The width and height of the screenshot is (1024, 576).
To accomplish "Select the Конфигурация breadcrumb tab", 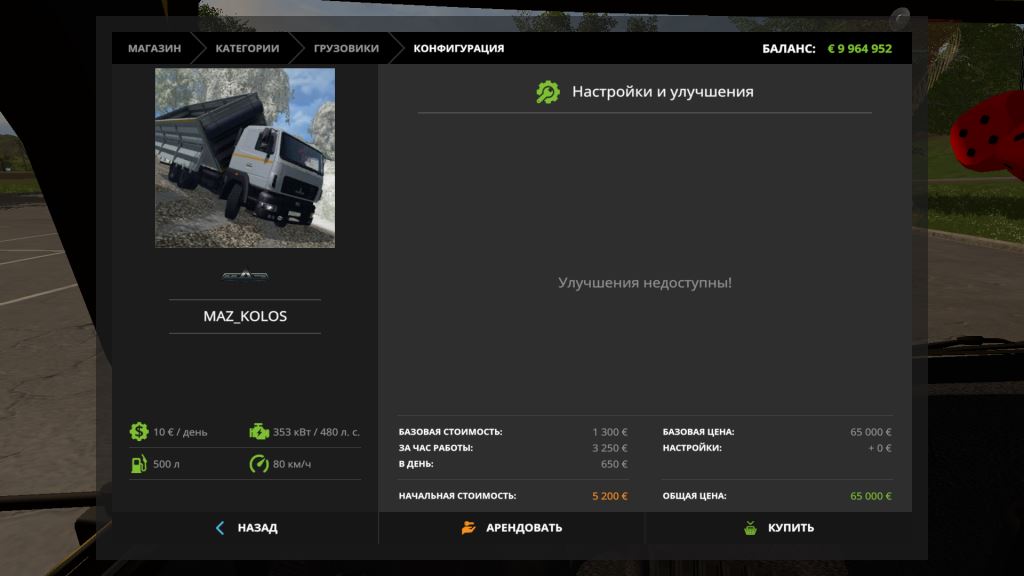I will click(459, 48).
